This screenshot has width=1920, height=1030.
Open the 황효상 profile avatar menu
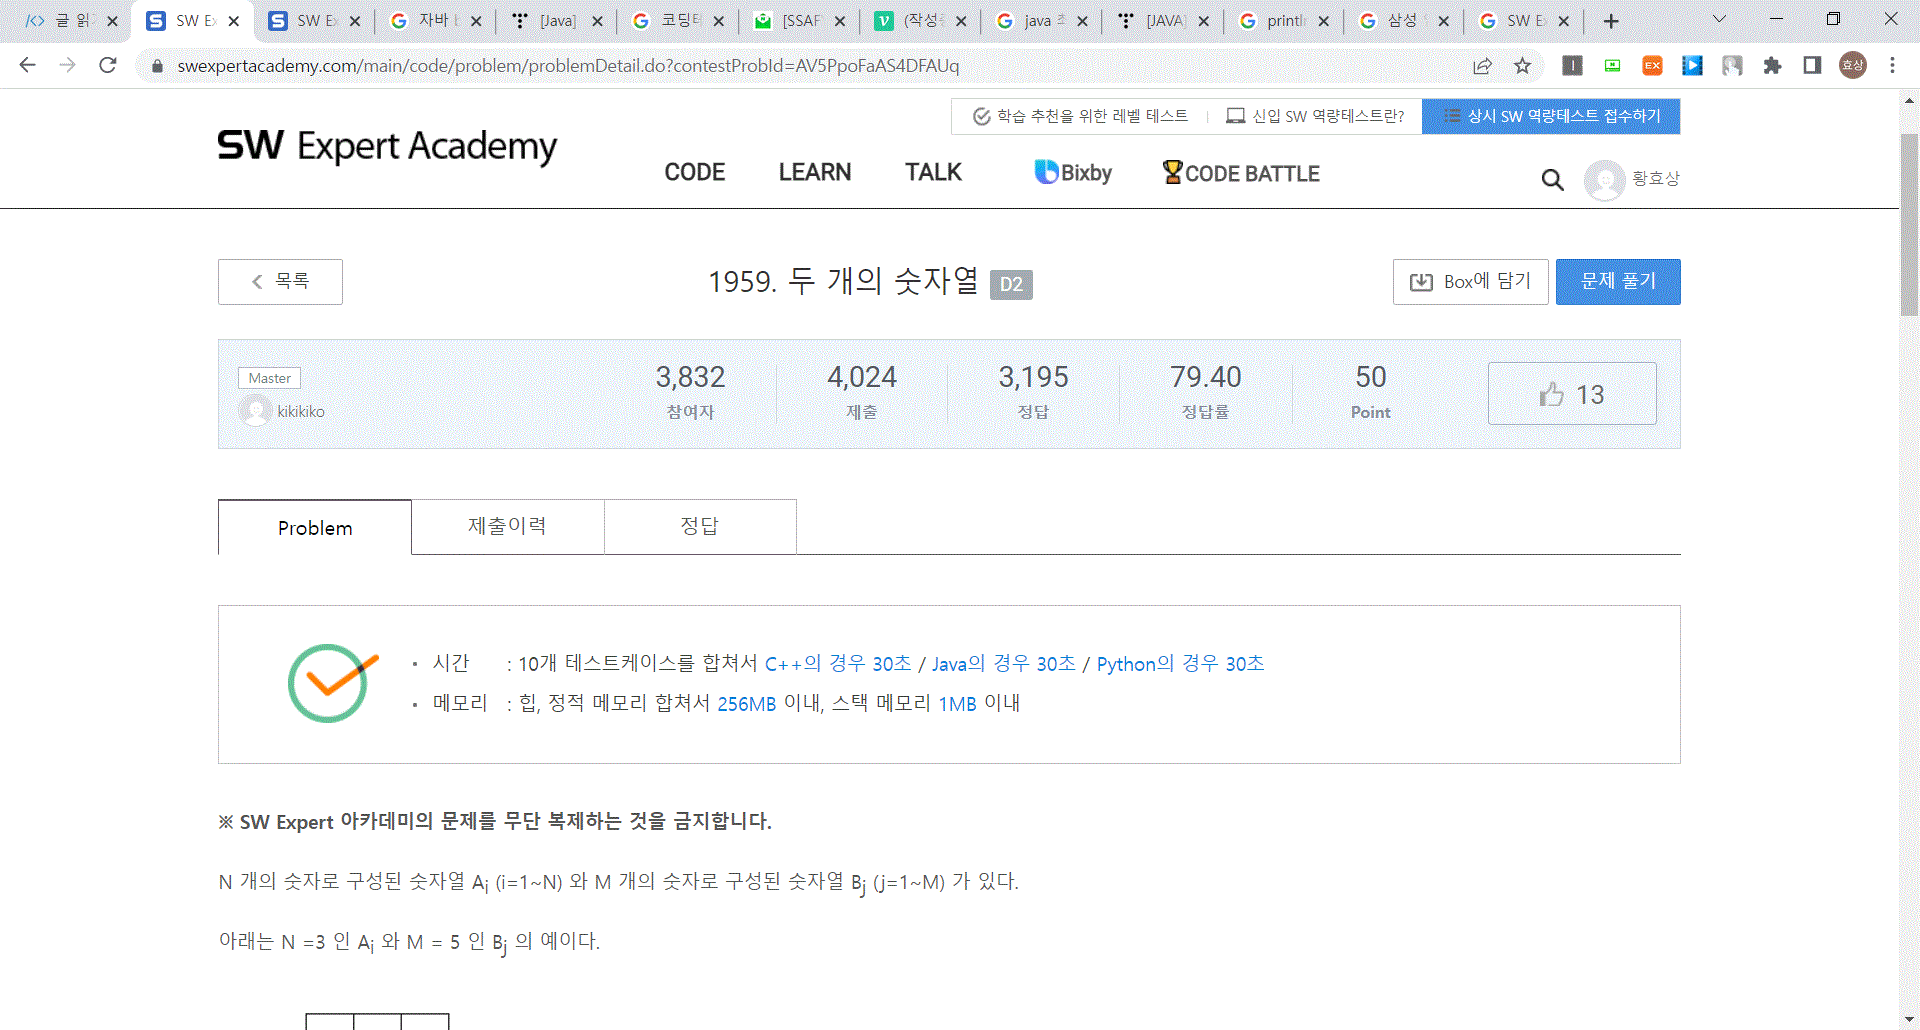(1606, 180)
